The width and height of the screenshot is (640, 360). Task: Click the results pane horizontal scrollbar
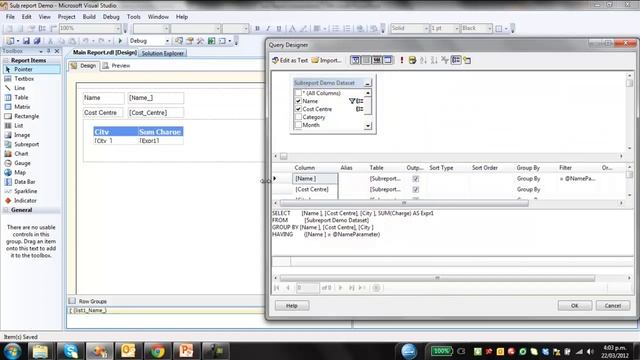[437, 278]
